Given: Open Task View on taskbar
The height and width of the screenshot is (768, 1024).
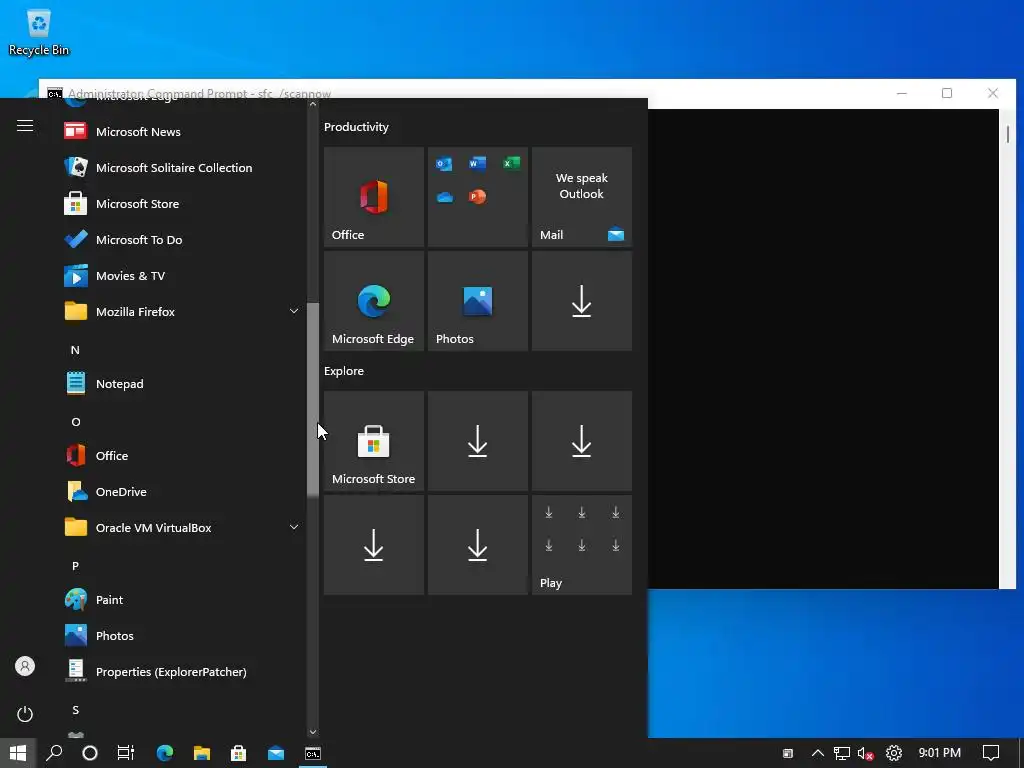Looking at the screenshot, I should pyautogui.click(x=126, y=753).
